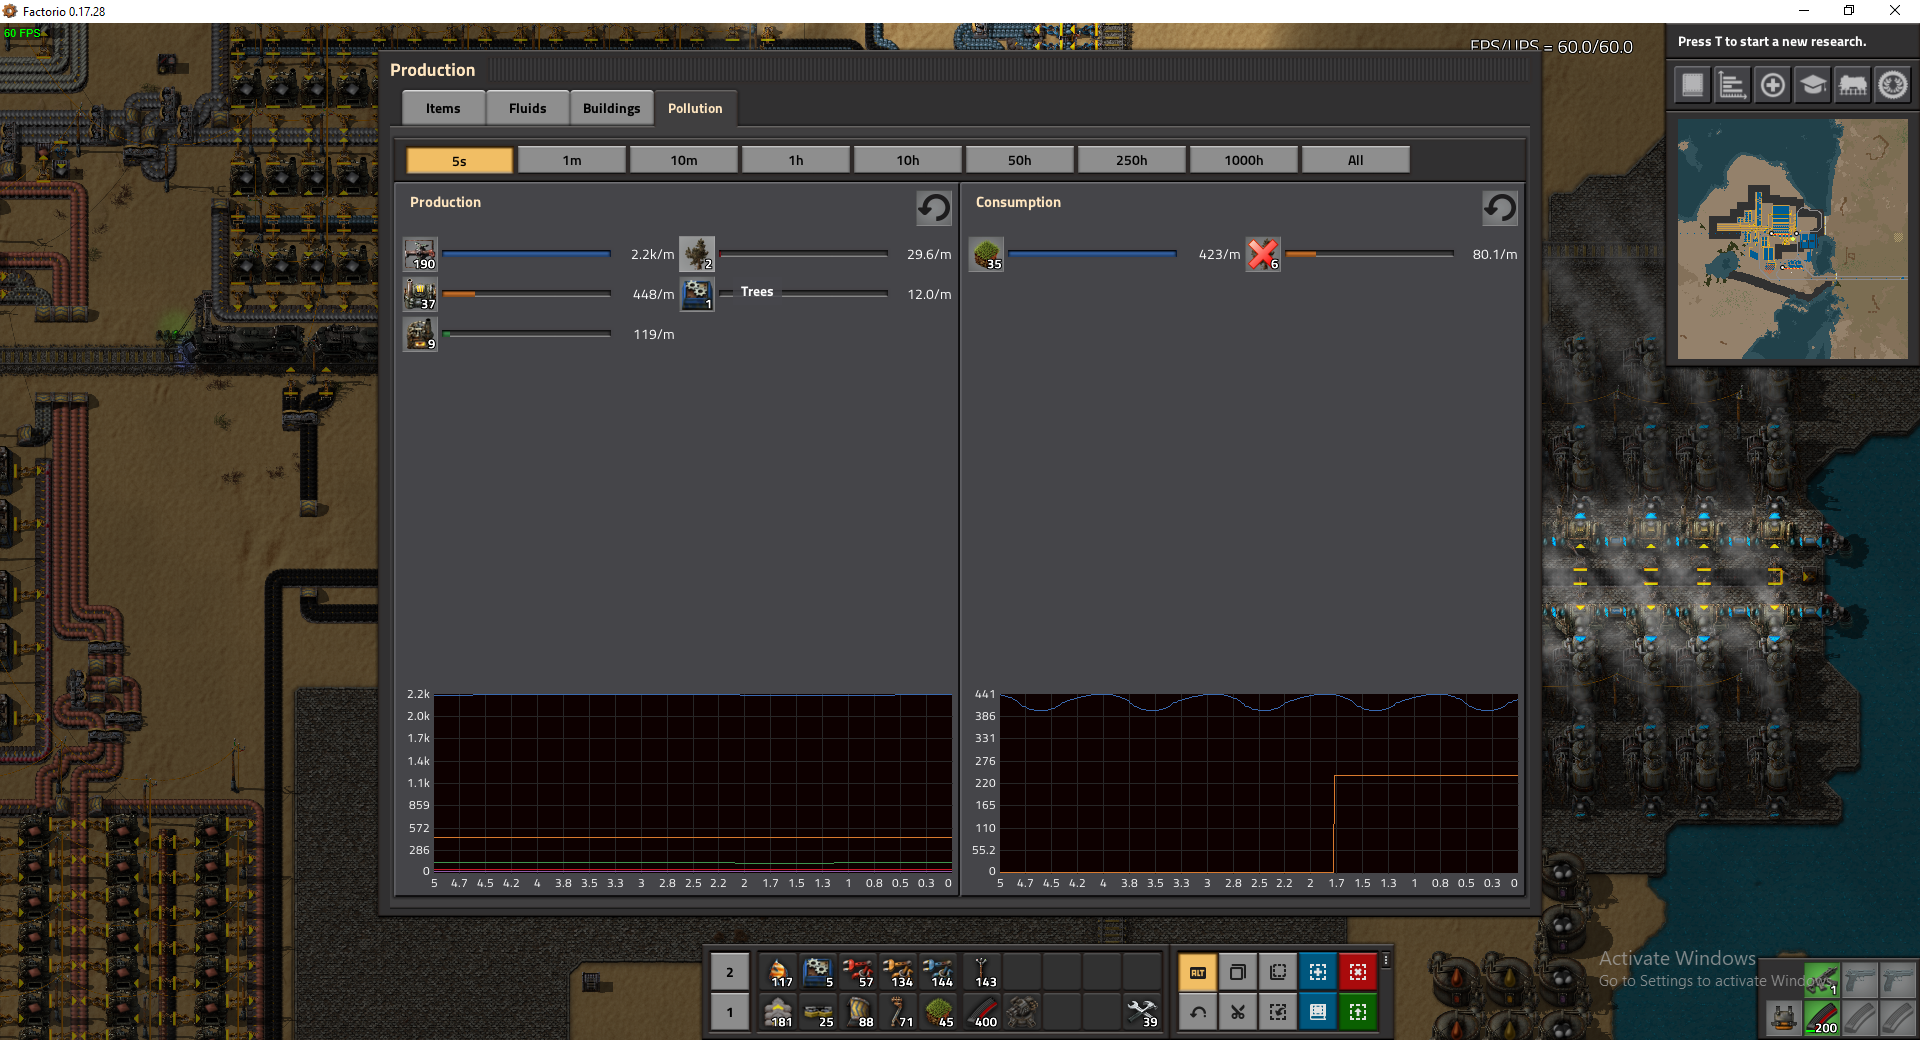Pick the landfill grass stack of 45
1920x1040 pixels.
[x=938, y=1012]
